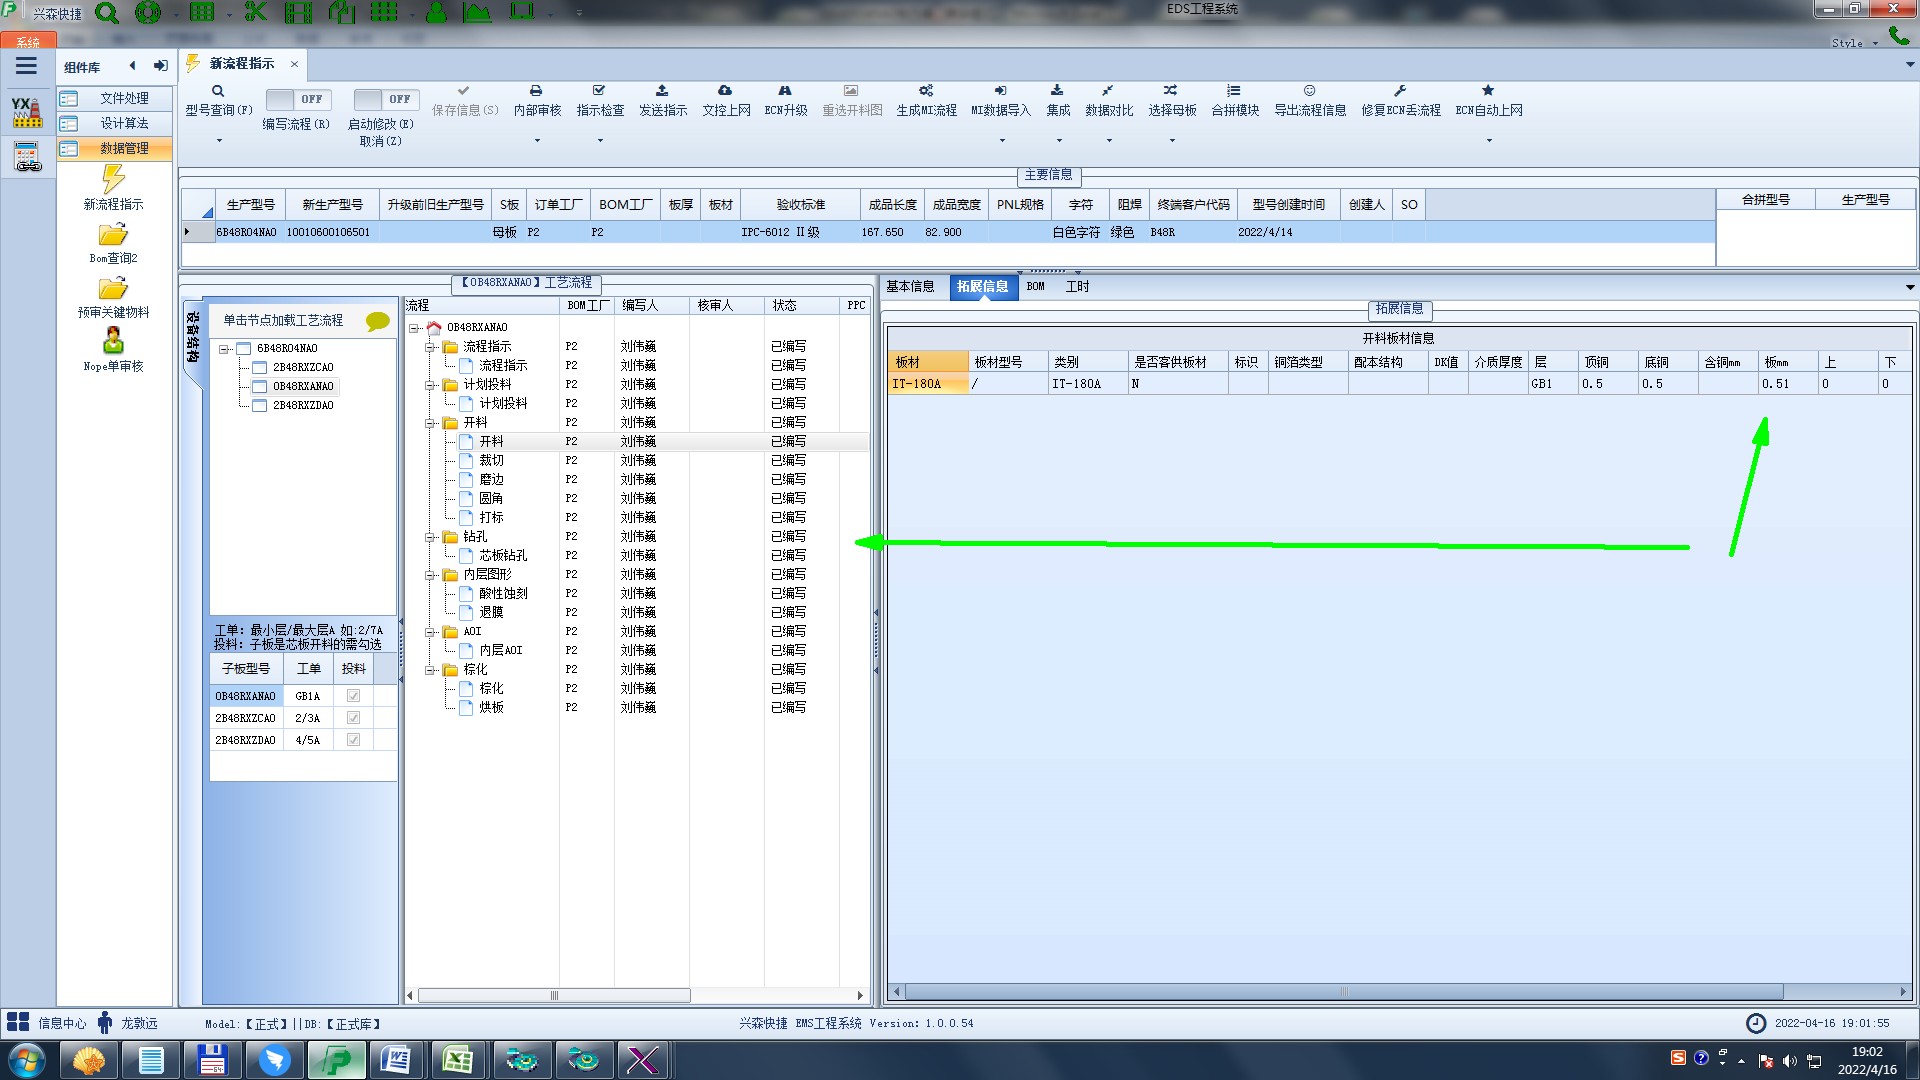The width and height of the screenshot is (1920, 1080).
Task: Click the ECN自动上网 star icon
Action: pyautogui.click(x=1488, y=91)
